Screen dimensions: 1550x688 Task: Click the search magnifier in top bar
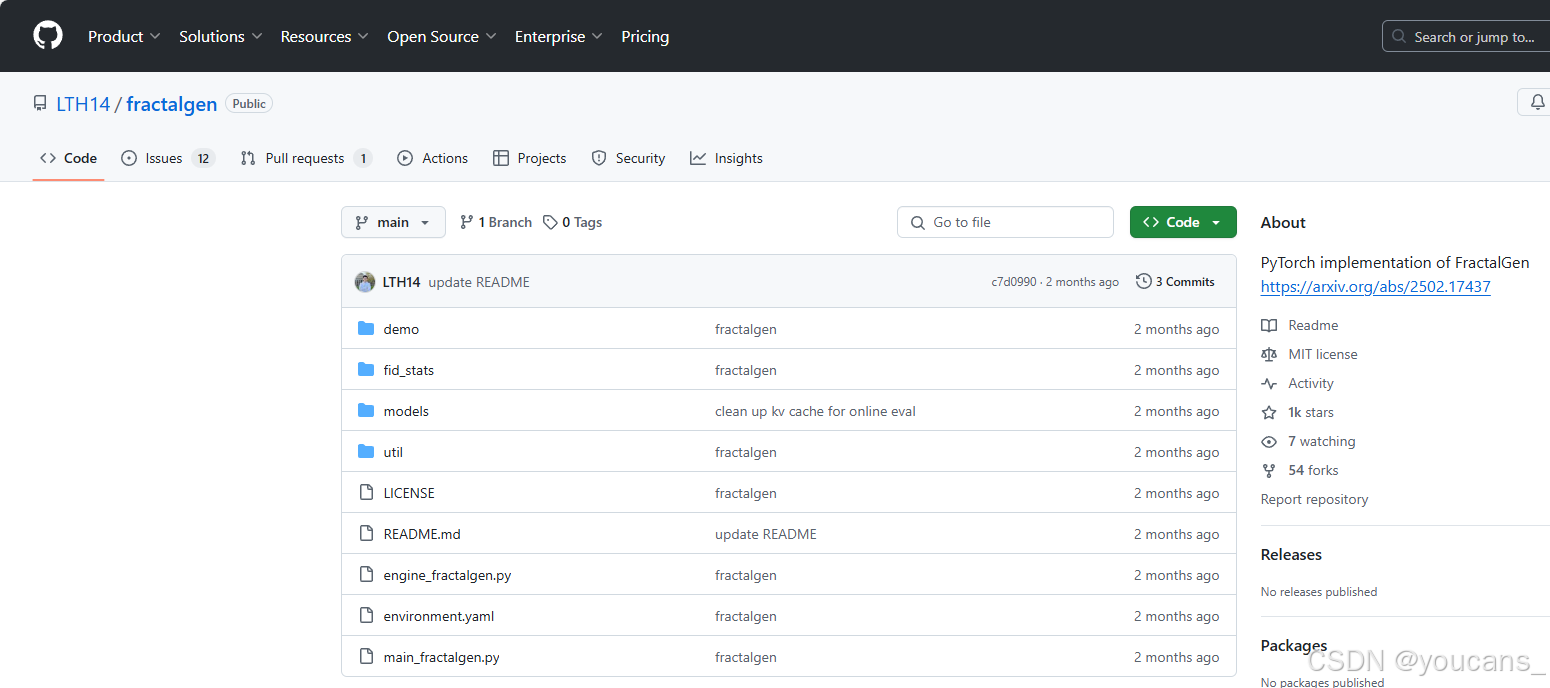point(1399,37)
